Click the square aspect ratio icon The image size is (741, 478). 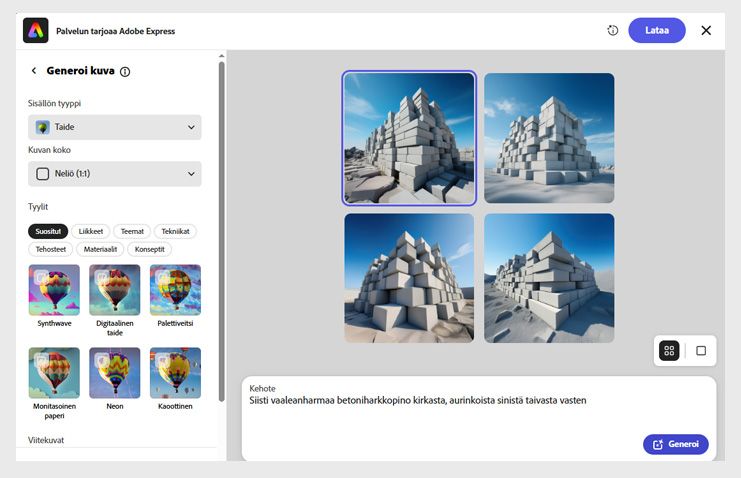pos(43,174)
